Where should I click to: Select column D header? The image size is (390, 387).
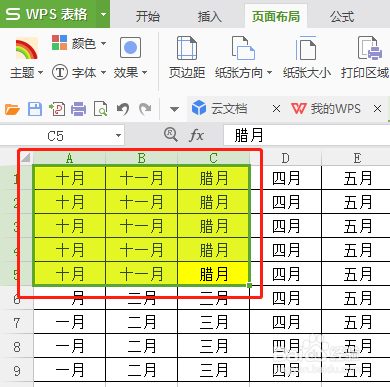tap(286, 158)
